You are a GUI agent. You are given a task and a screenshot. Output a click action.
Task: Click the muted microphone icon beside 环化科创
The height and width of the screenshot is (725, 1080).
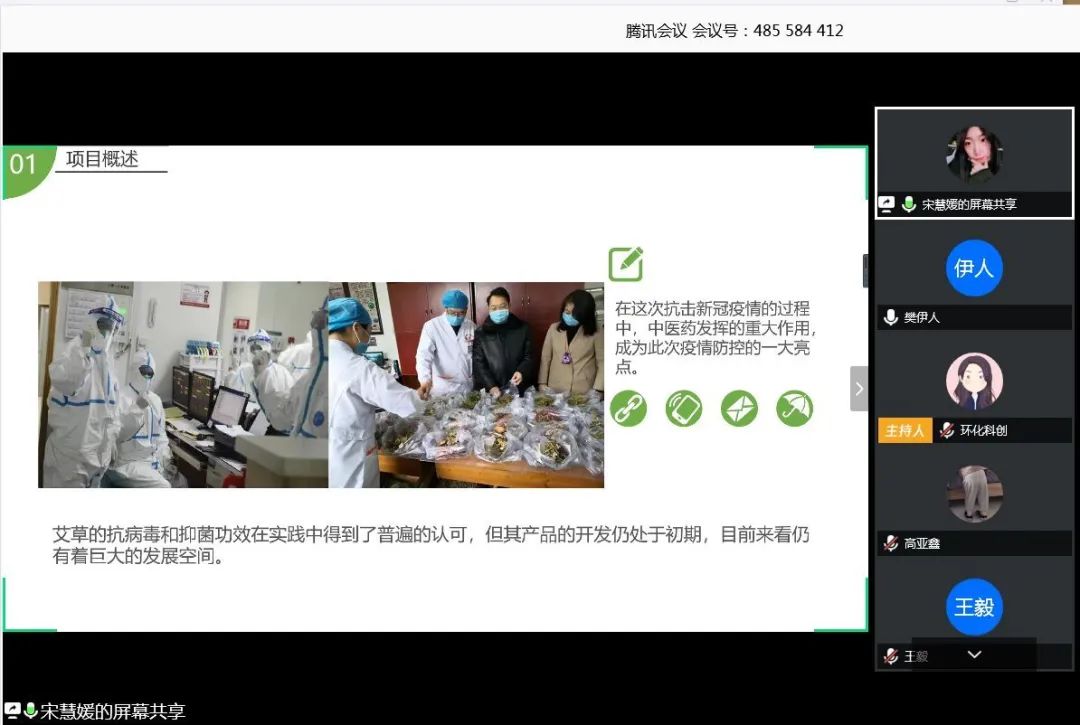[948, 430]
